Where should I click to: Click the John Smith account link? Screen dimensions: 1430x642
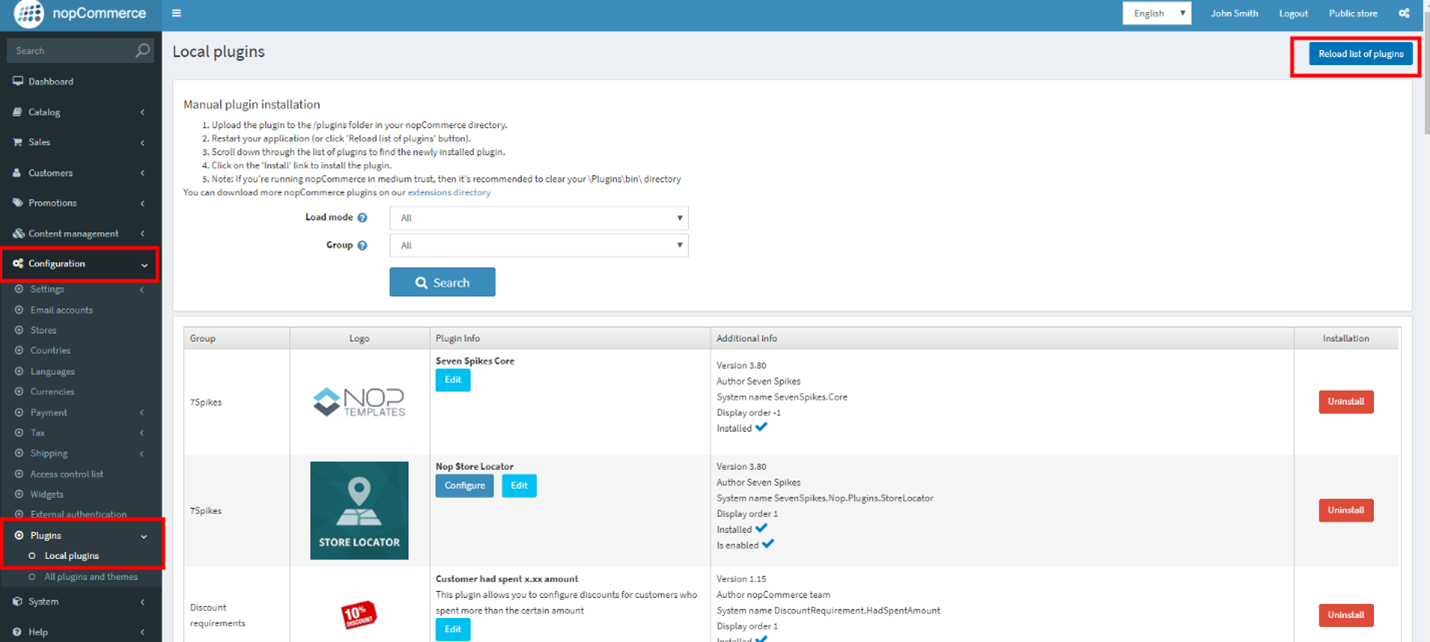[1234, 14]
